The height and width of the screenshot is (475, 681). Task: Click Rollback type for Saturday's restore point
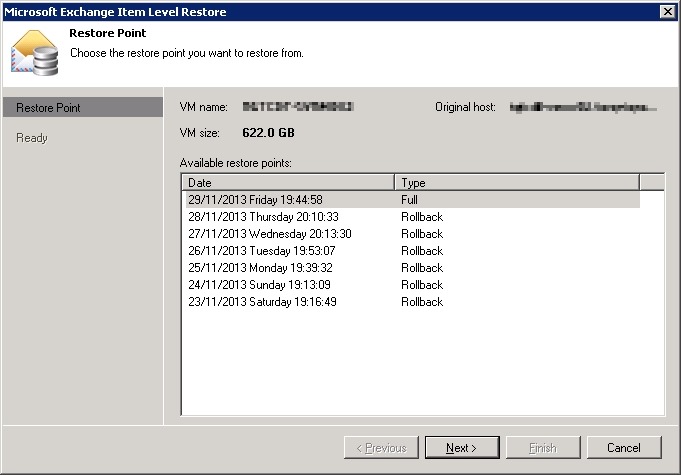(x=422, y=301)
